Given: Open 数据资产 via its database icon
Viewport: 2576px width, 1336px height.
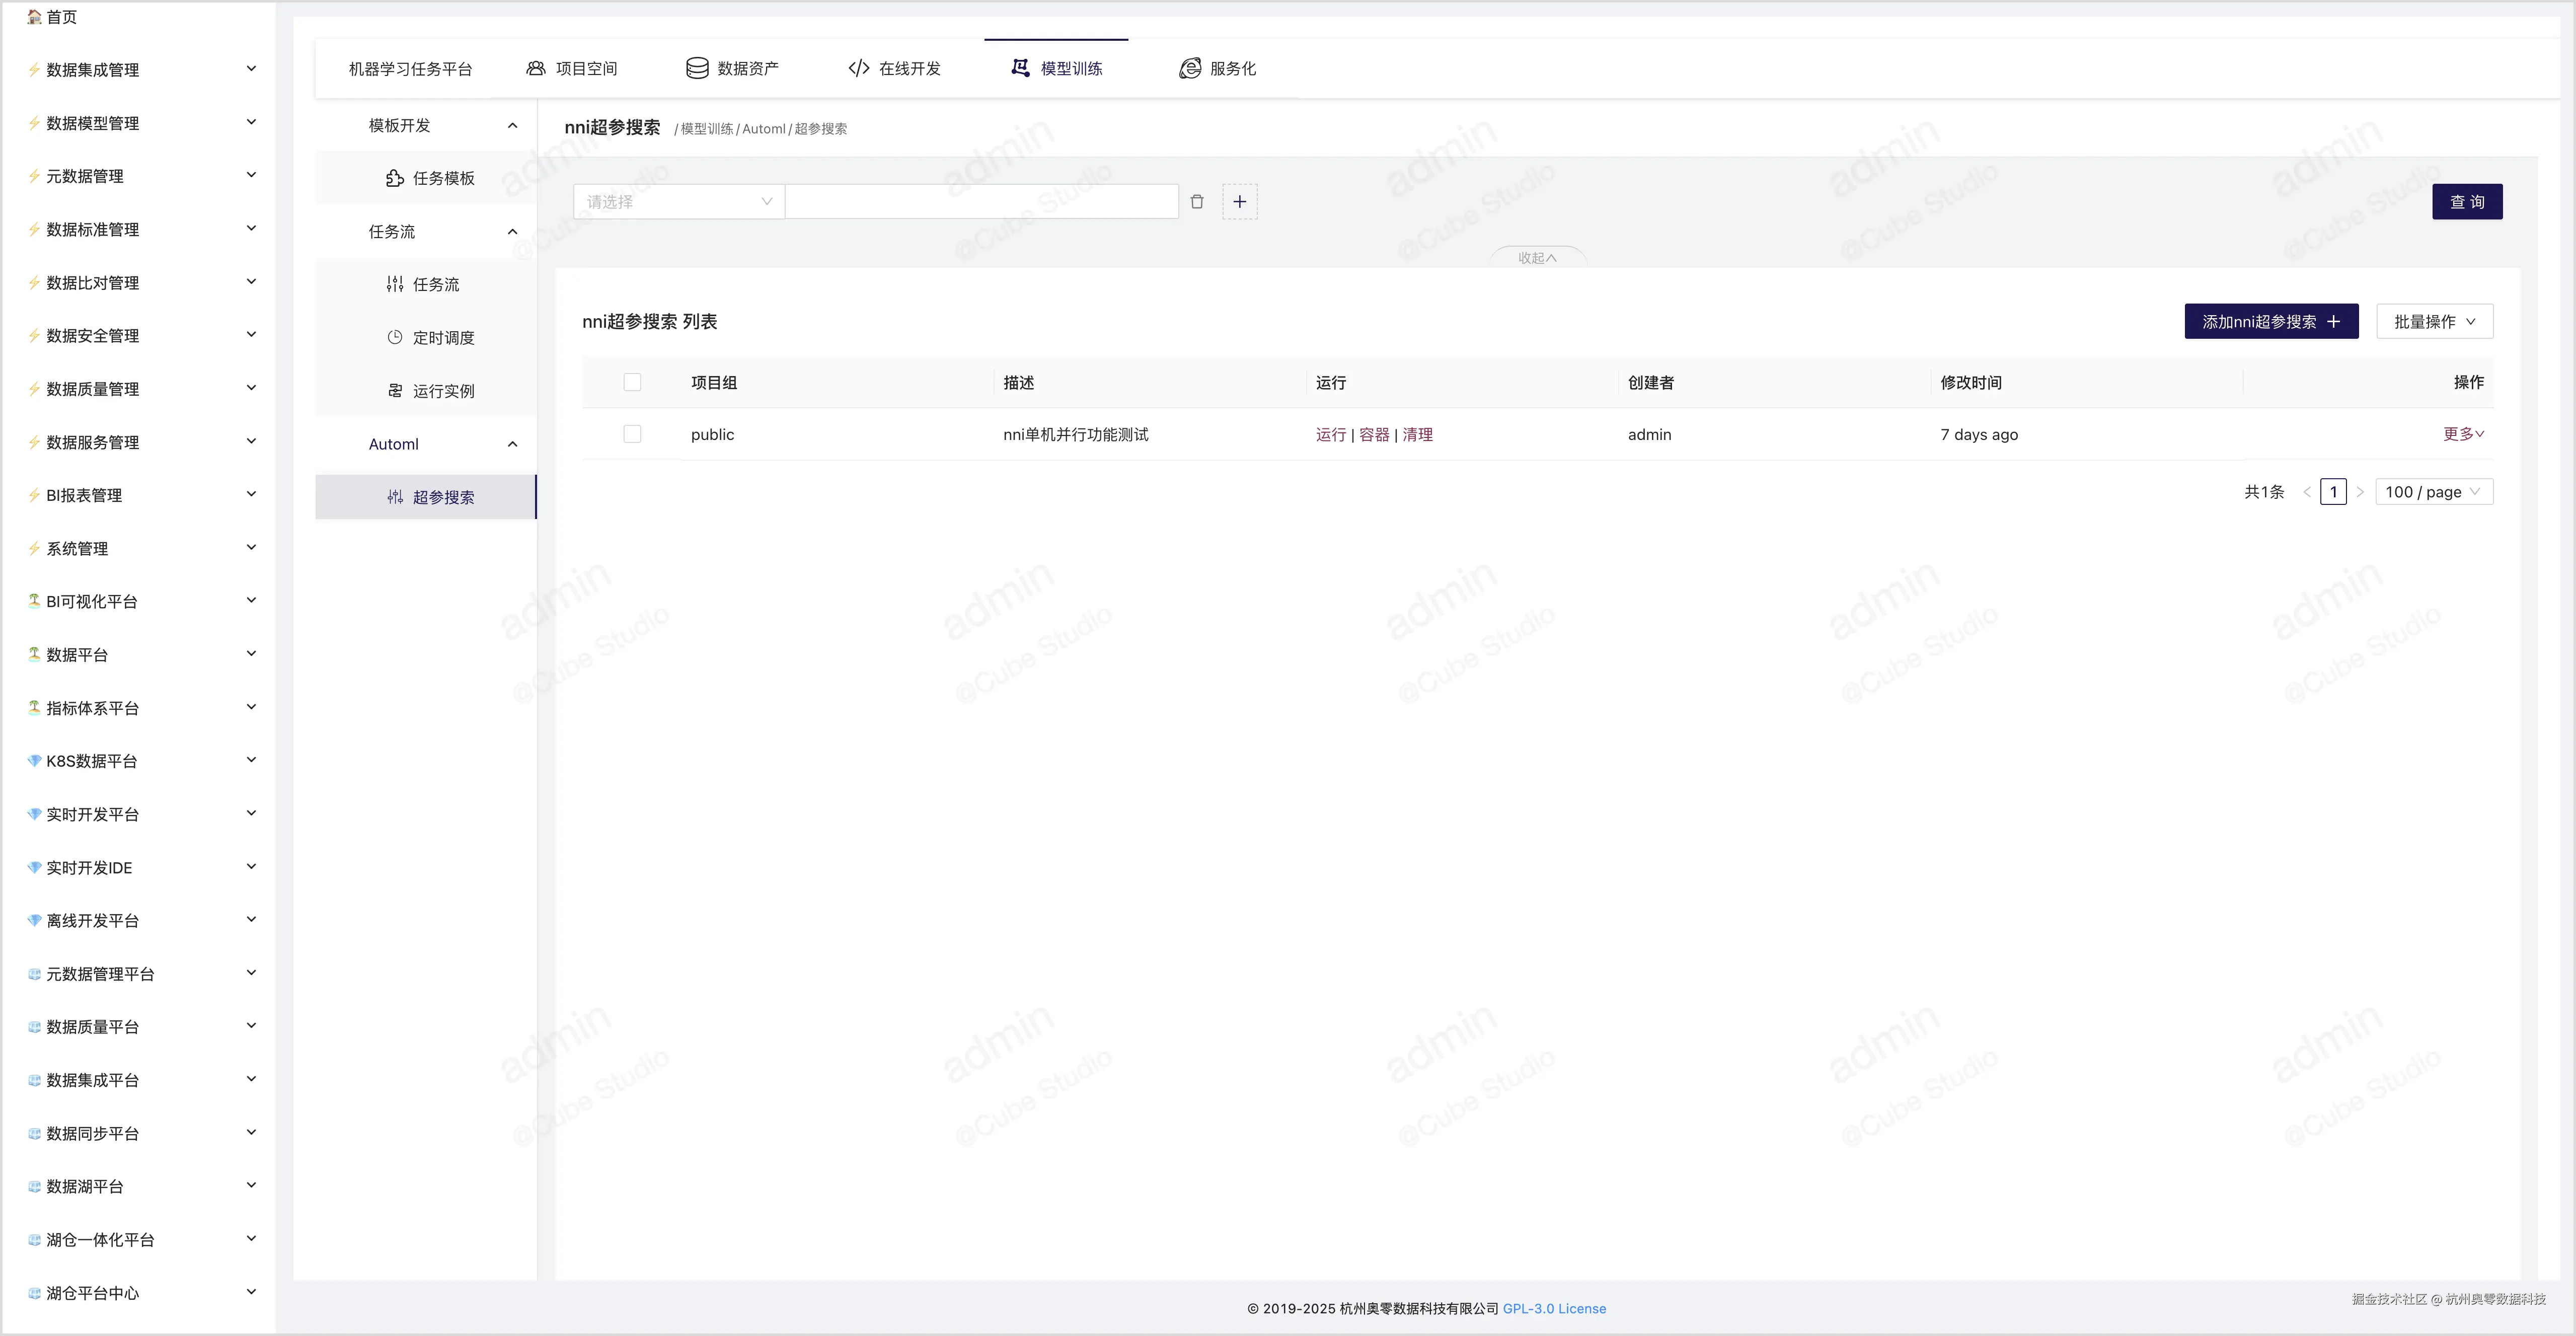Looking at the screenshot, I should [x=697, y=68].
